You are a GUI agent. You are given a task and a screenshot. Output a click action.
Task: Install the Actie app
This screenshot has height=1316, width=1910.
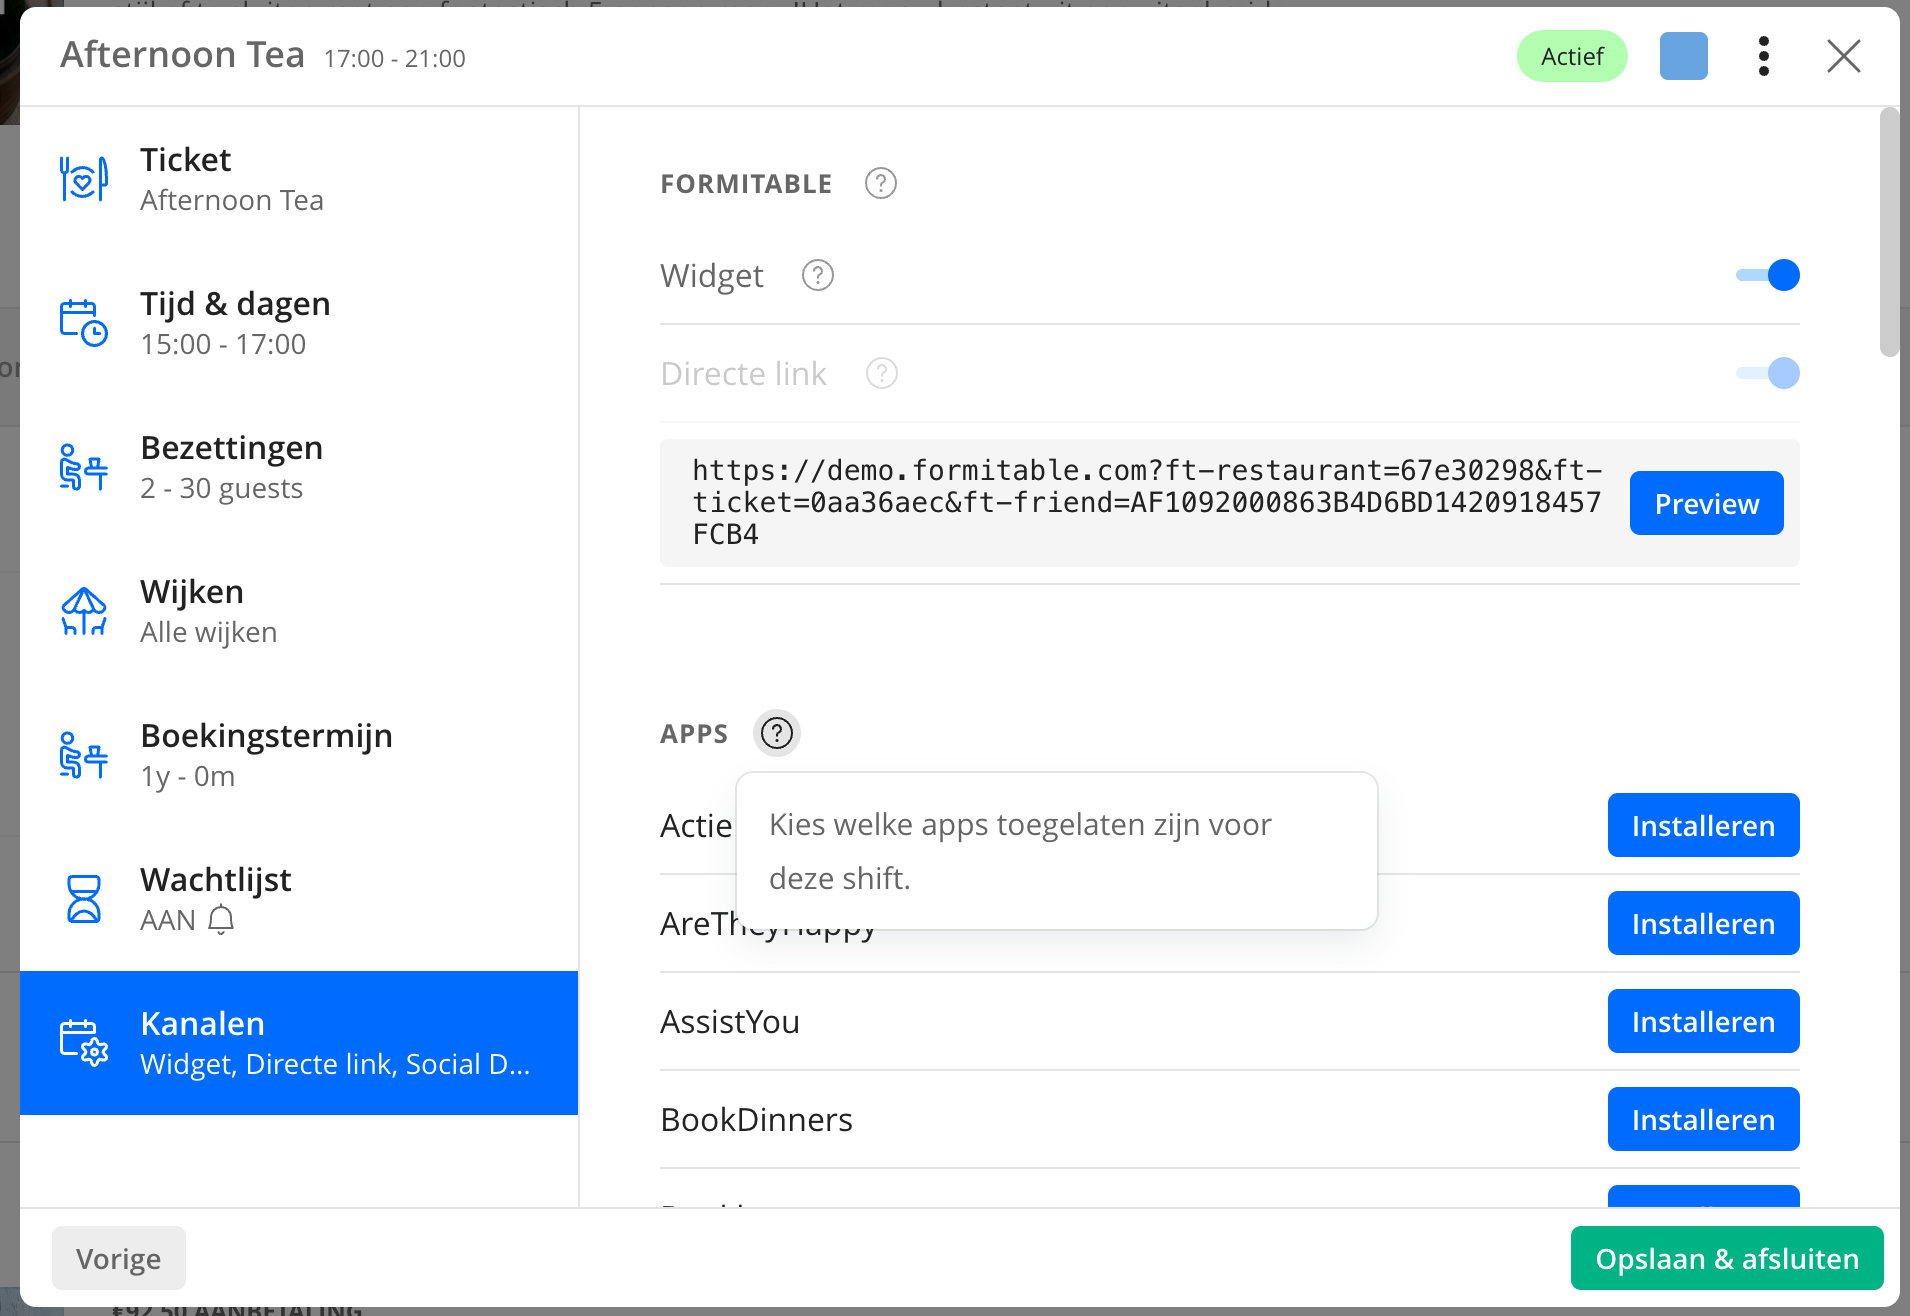click(1703, 825)
